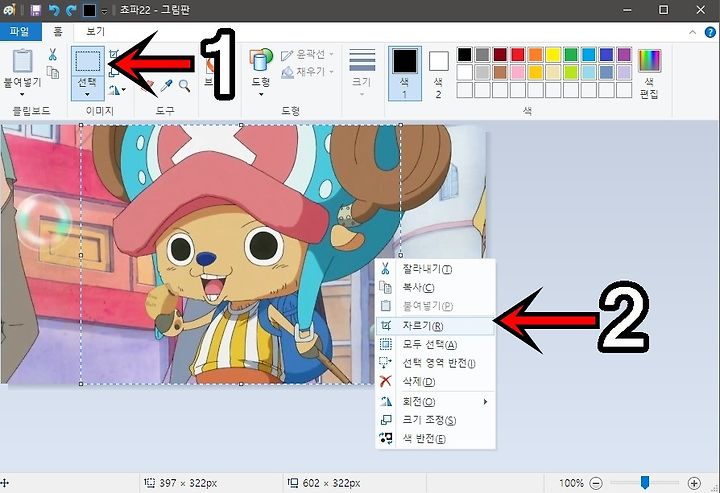The image size is (720, 493).
Task: Open Customize Quick Access Toolbar dropdown
Action: [x=104, y=11]
